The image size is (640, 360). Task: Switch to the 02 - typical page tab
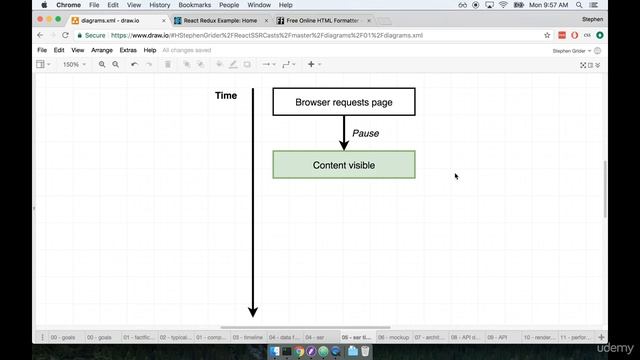point(176,338)
